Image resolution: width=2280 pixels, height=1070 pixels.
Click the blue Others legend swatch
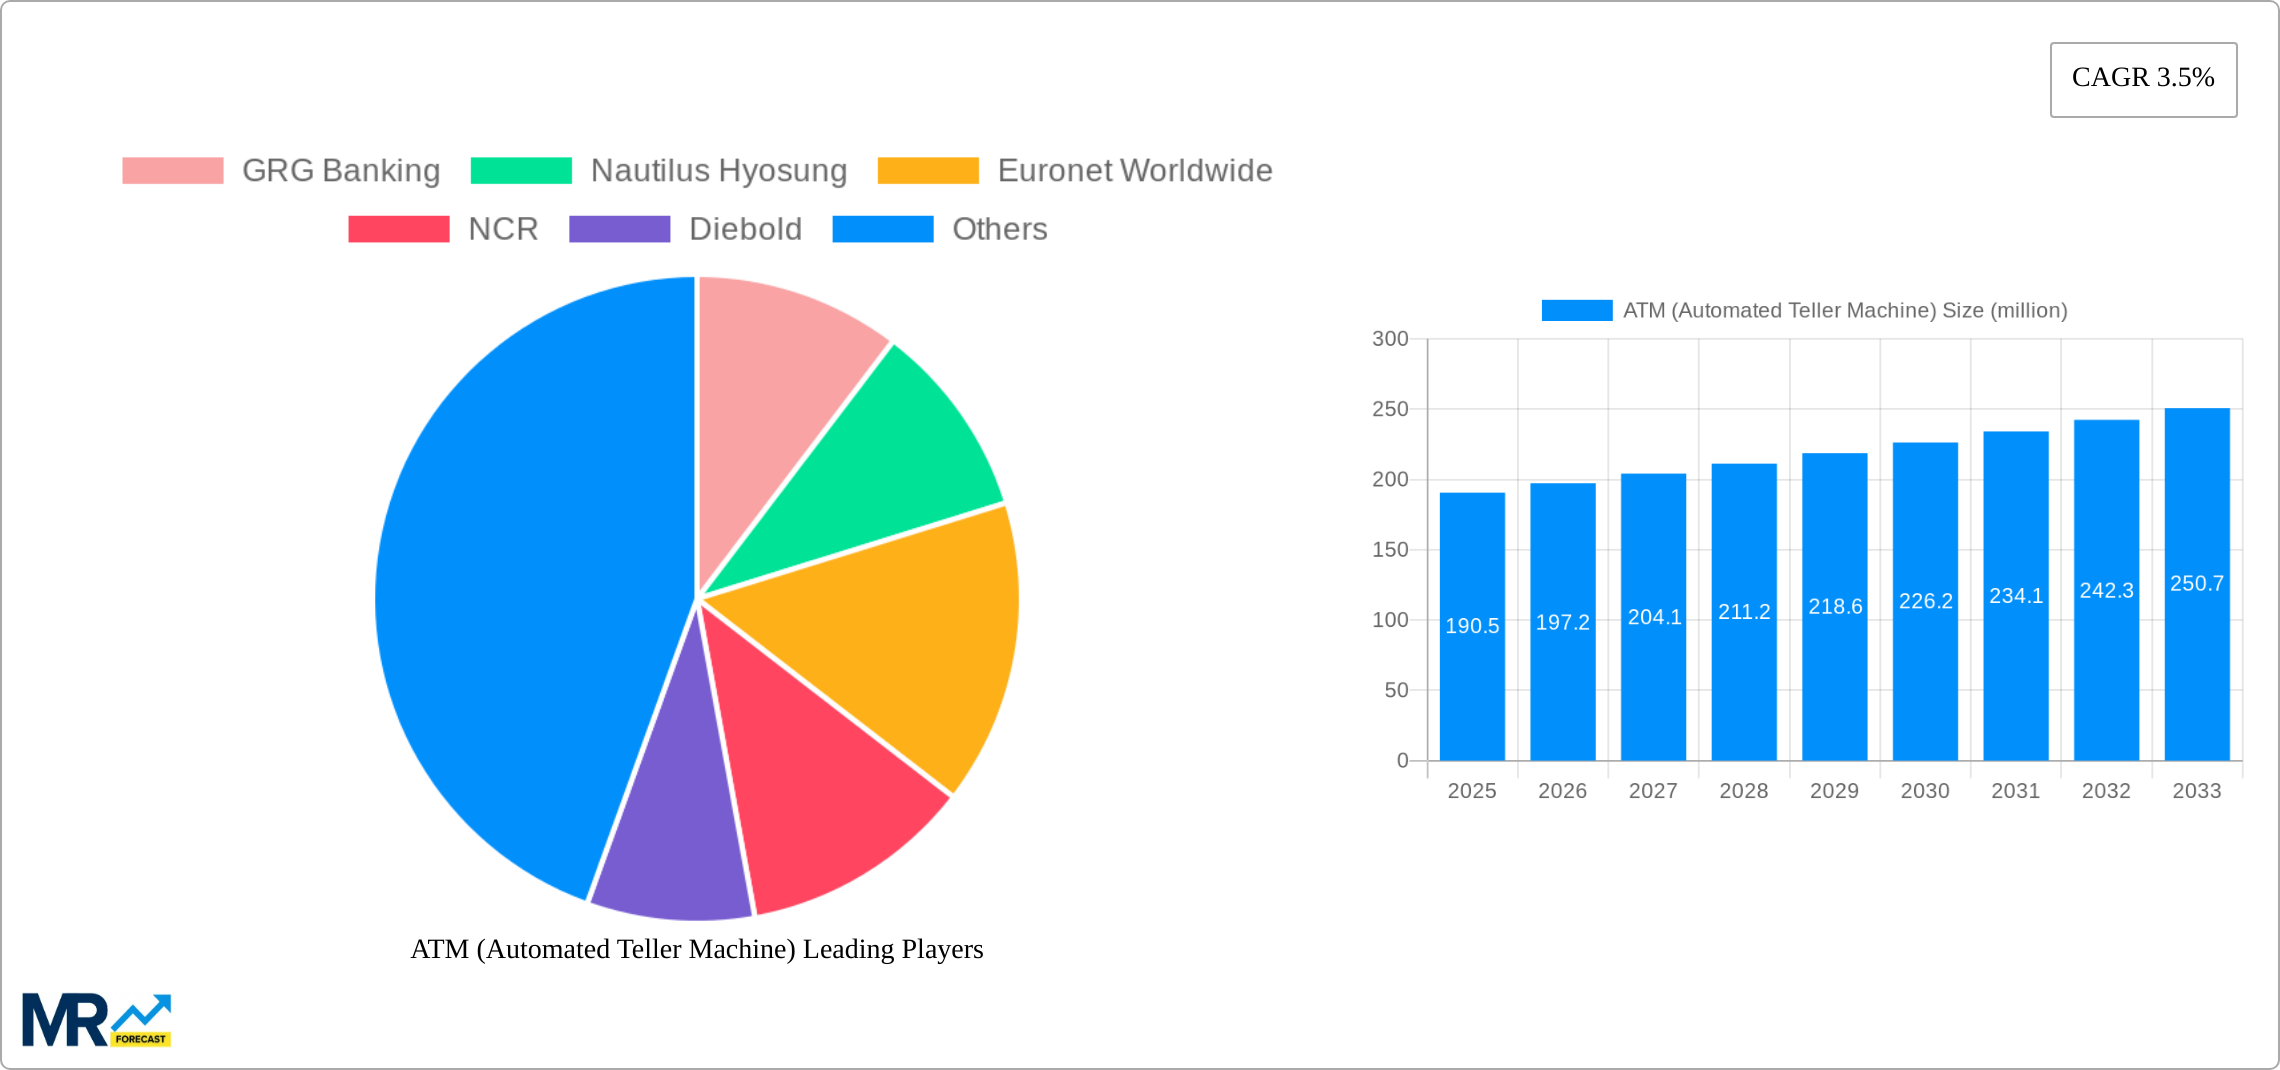click(883, 229)
